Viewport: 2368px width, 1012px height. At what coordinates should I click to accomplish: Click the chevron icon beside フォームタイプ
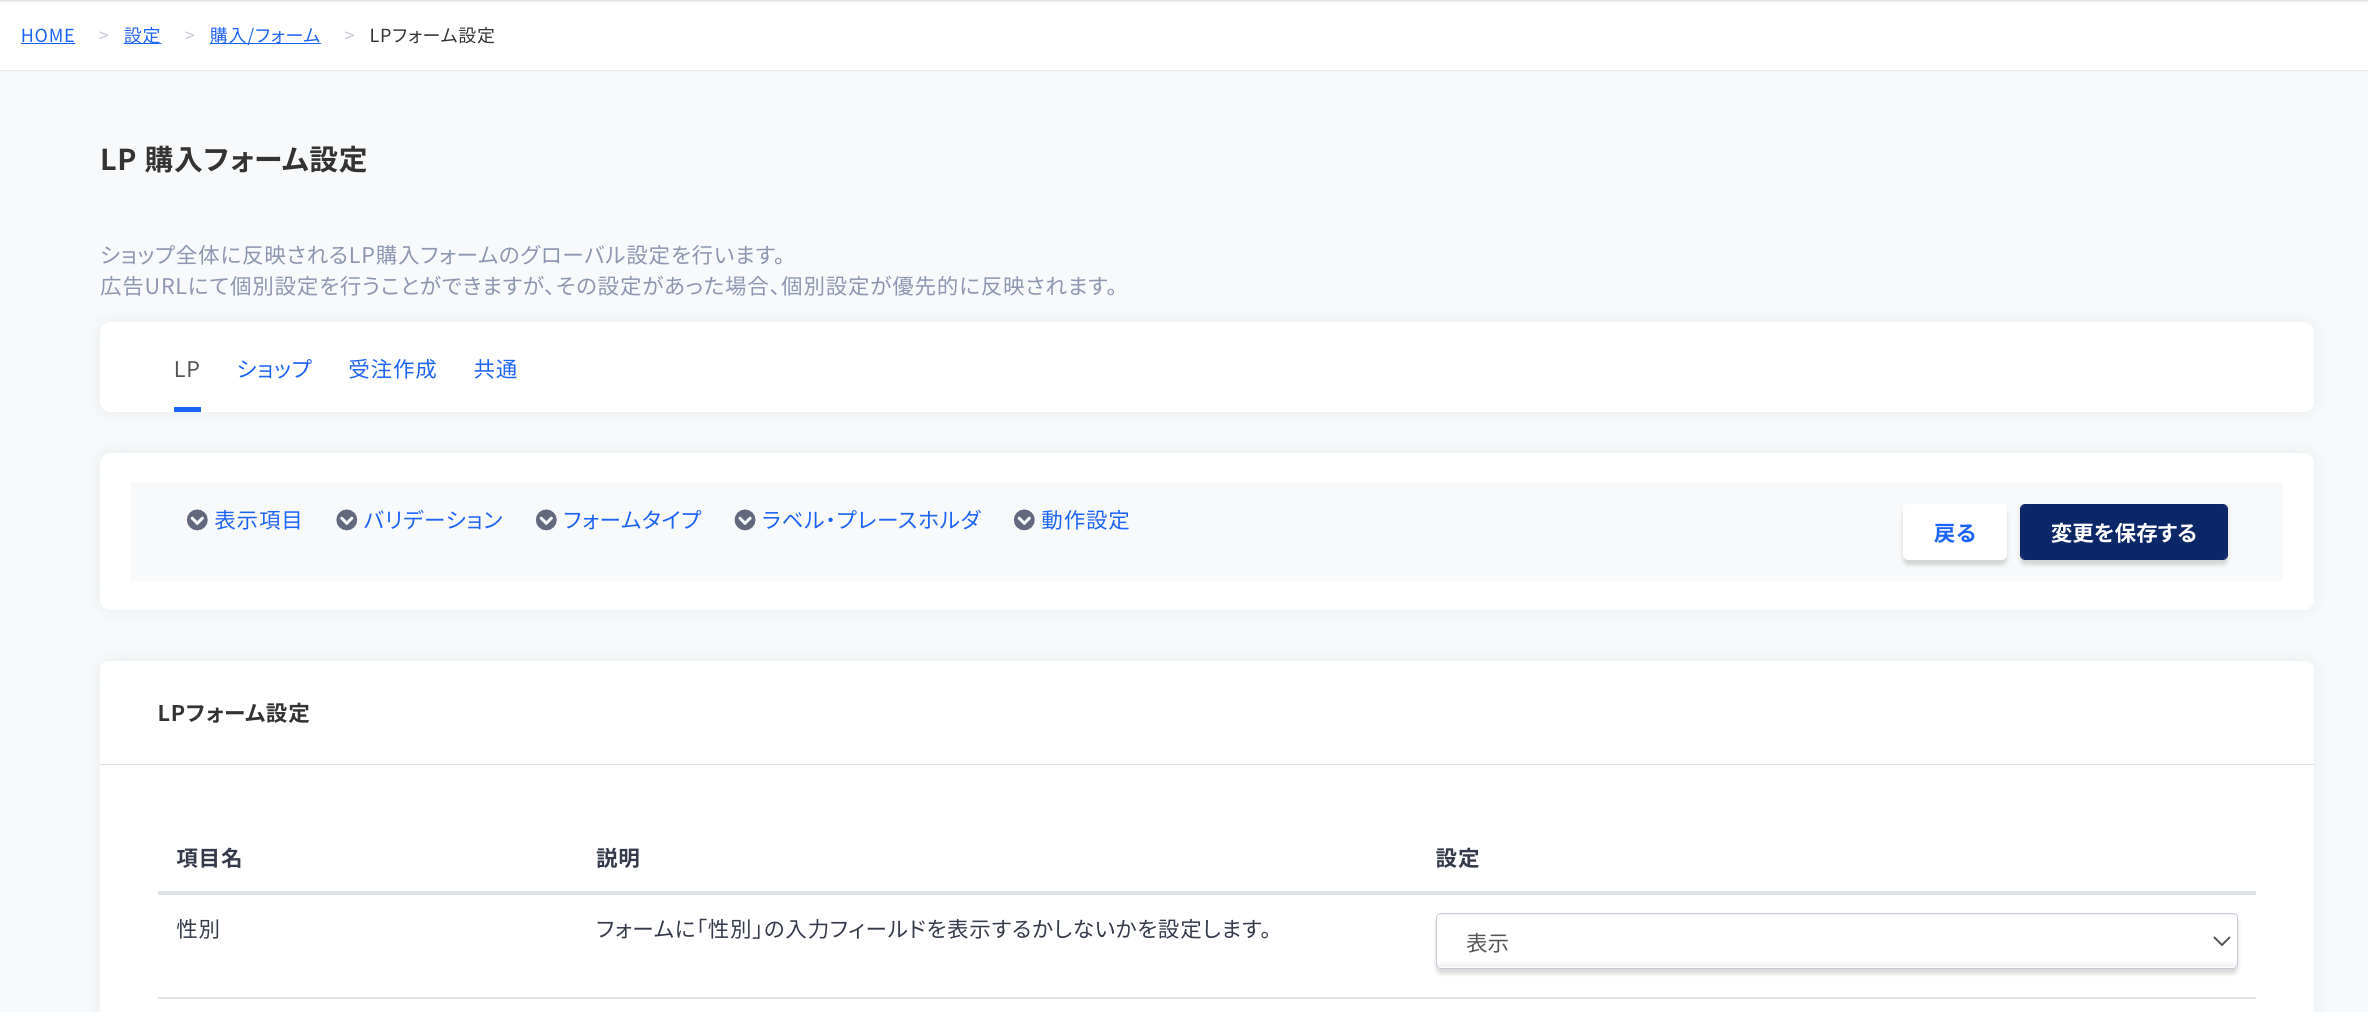click(x=546, y=520)
